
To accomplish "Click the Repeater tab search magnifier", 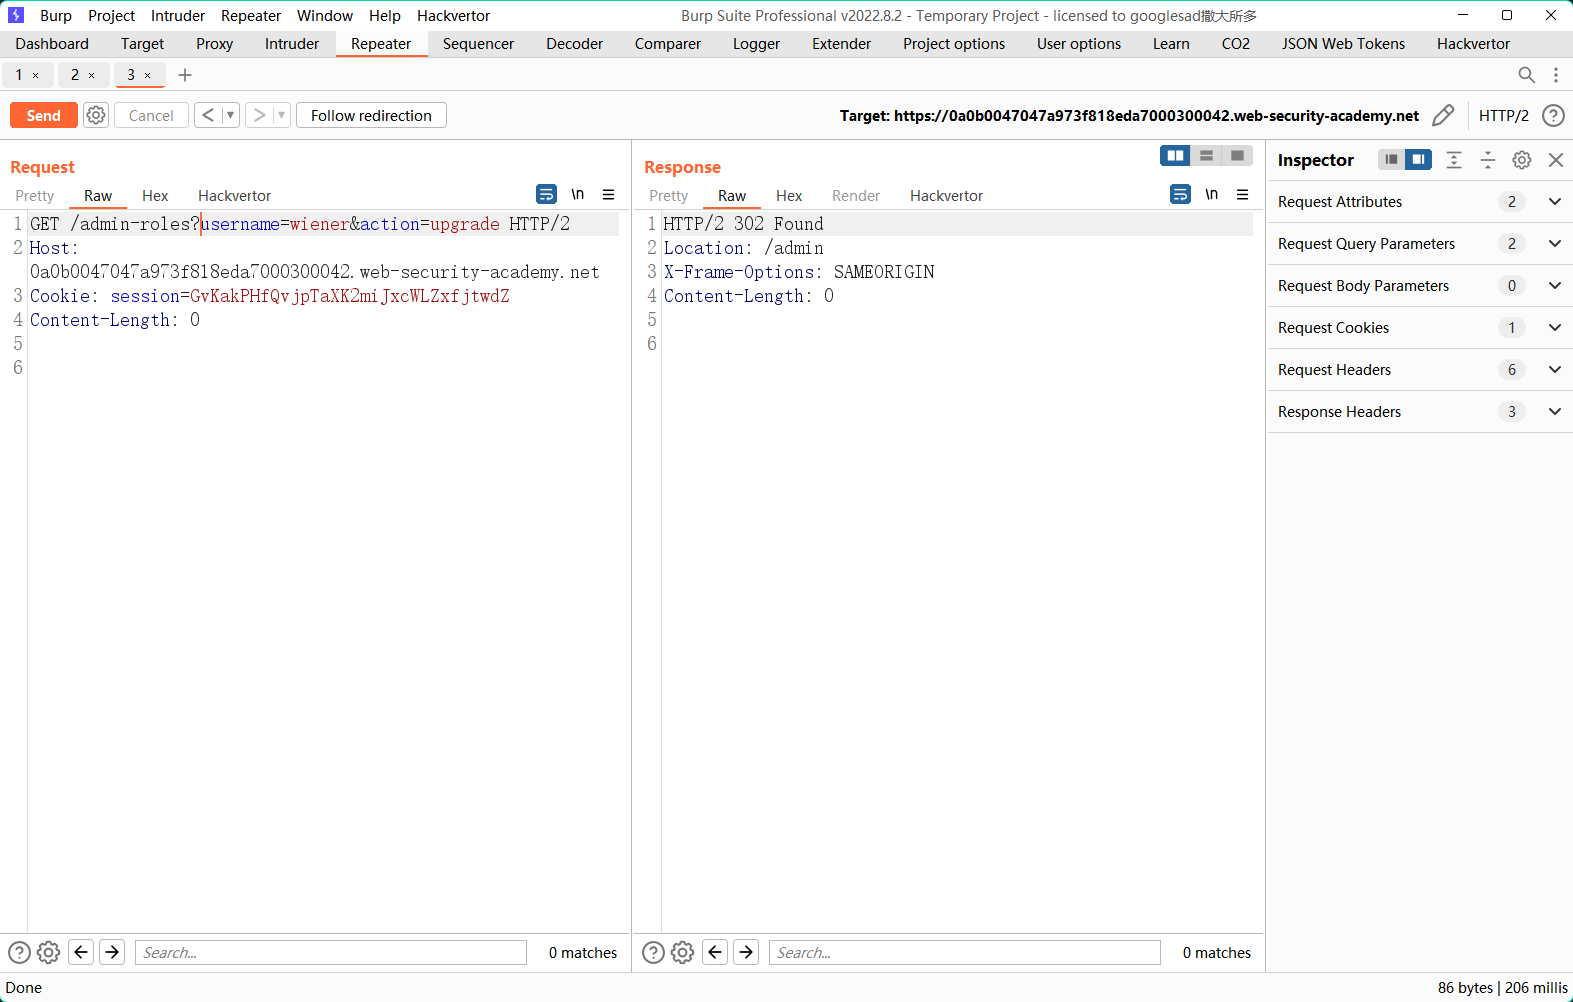I will click(1527, 75).
